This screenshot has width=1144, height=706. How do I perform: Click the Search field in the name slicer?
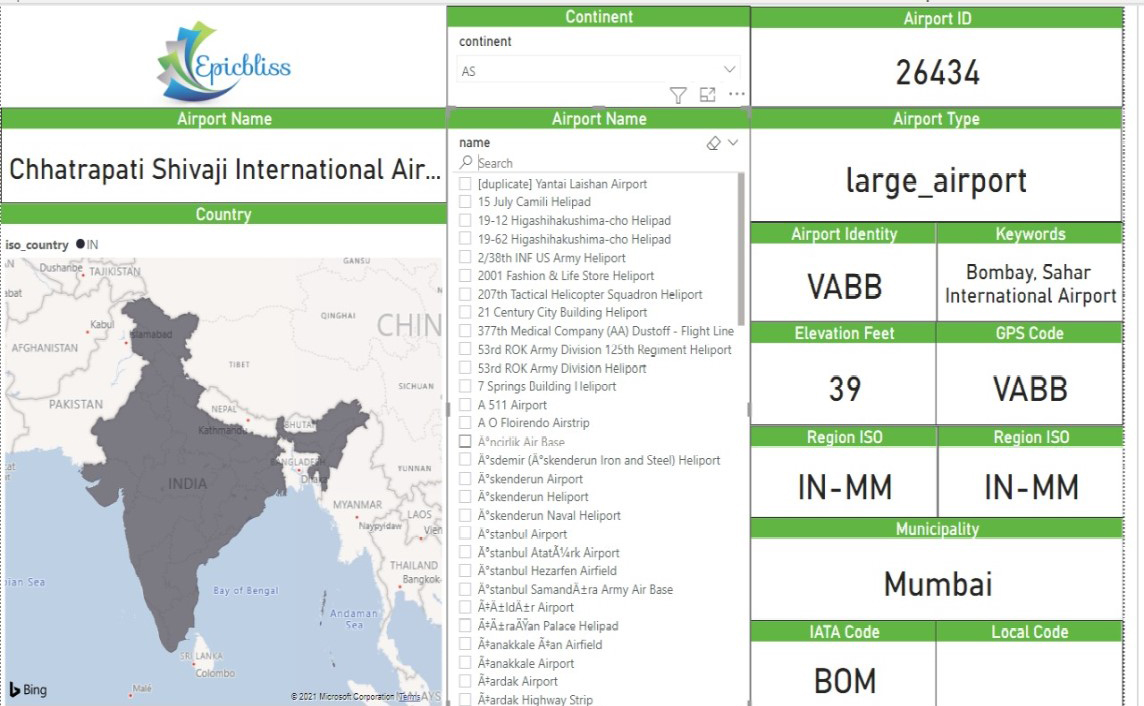tap(590, 163)
